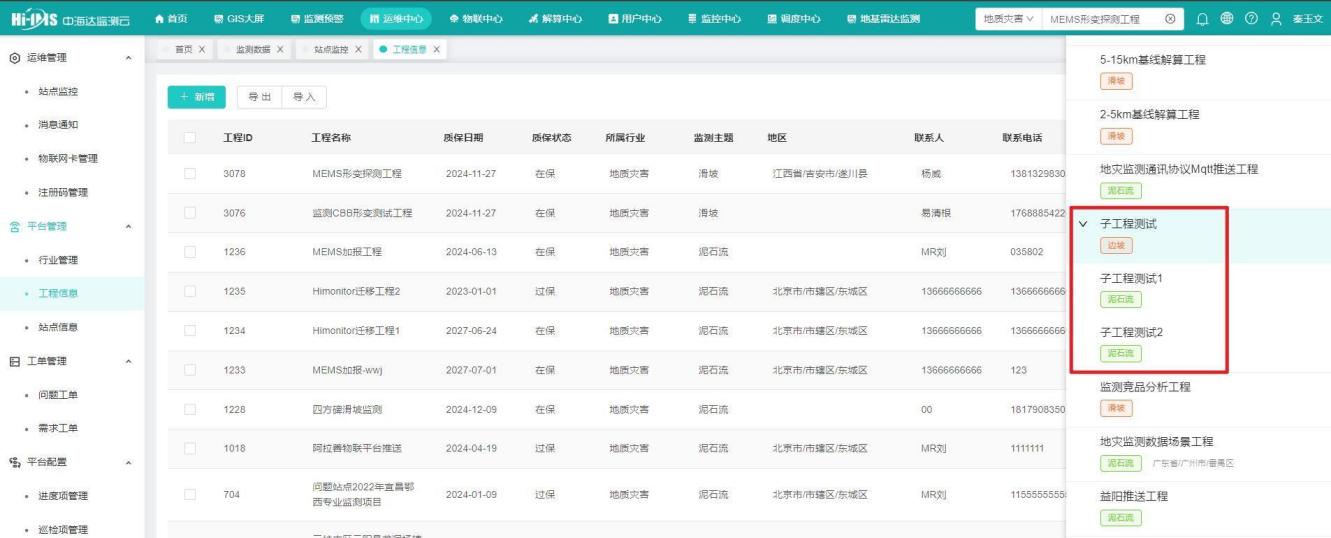This screenshot has width=1331, height=538.
Task: Click the 新增 button
Action: 196,97
